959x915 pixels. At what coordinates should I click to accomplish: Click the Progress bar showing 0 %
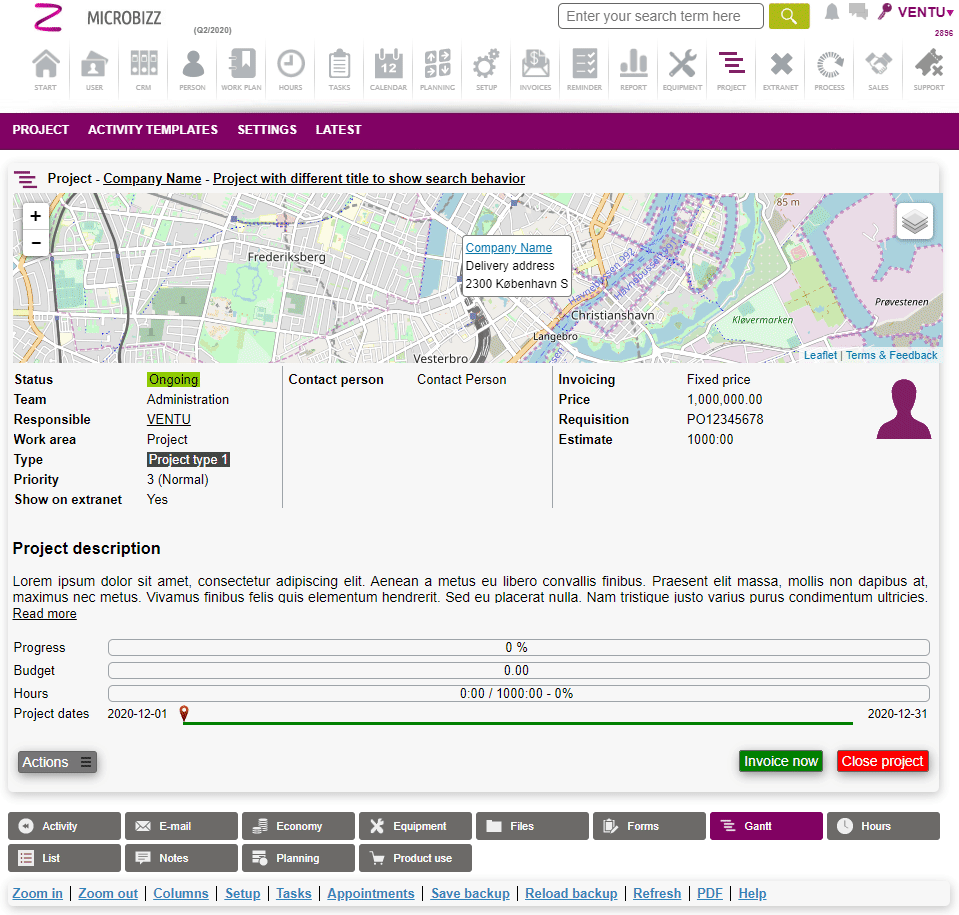coord(518,648)
